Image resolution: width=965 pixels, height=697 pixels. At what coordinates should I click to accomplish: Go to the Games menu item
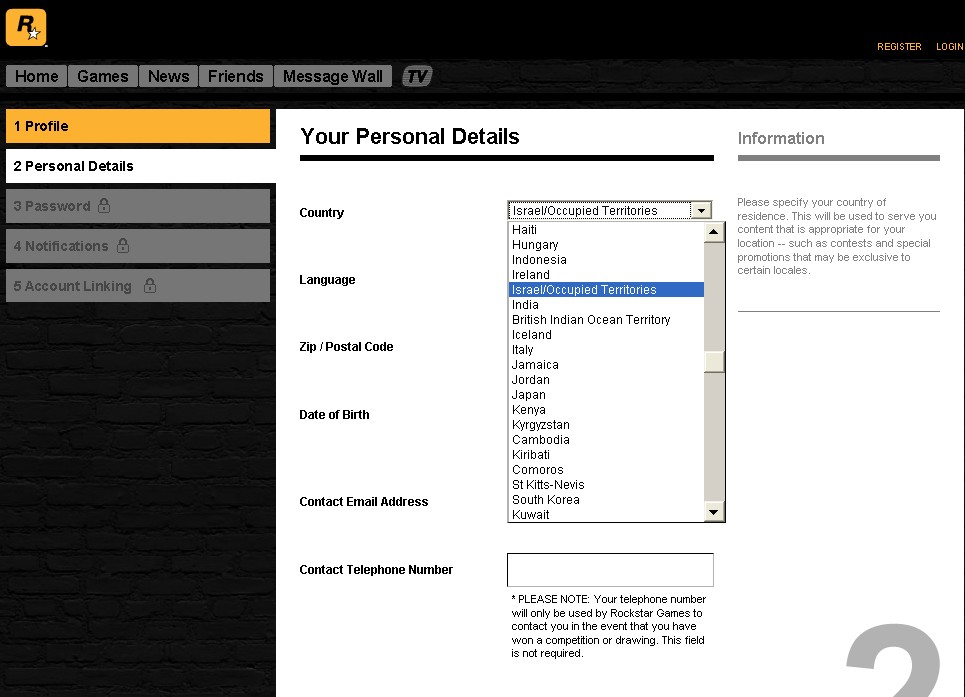coord(103,76)
